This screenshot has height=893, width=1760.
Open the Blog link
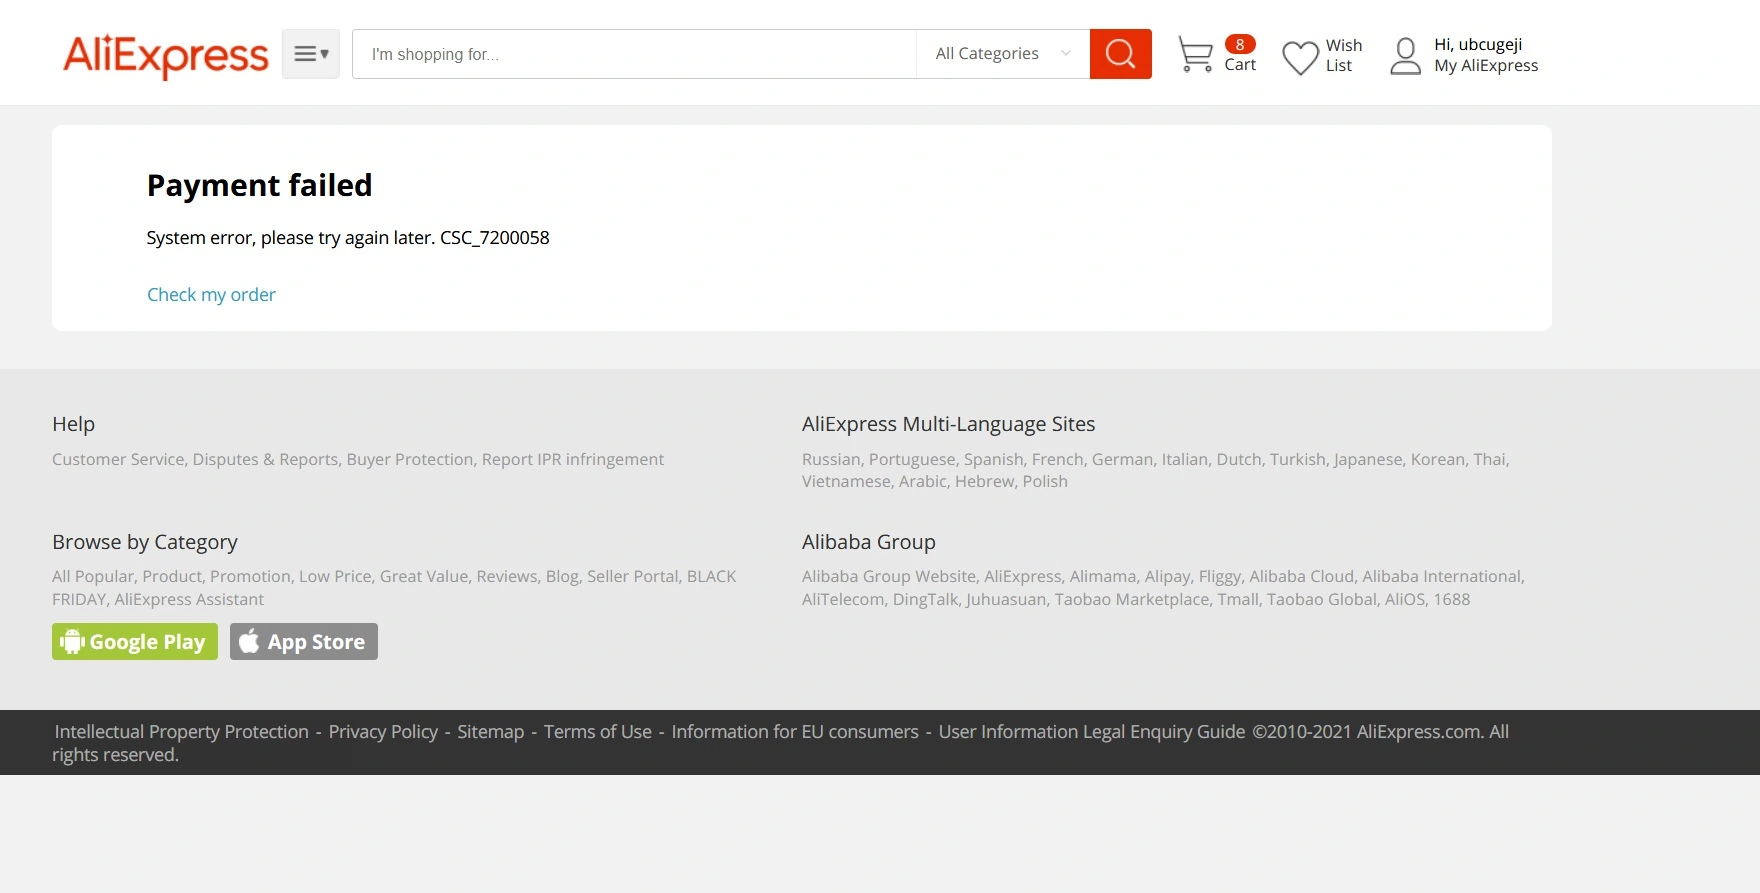coord(562,576)
